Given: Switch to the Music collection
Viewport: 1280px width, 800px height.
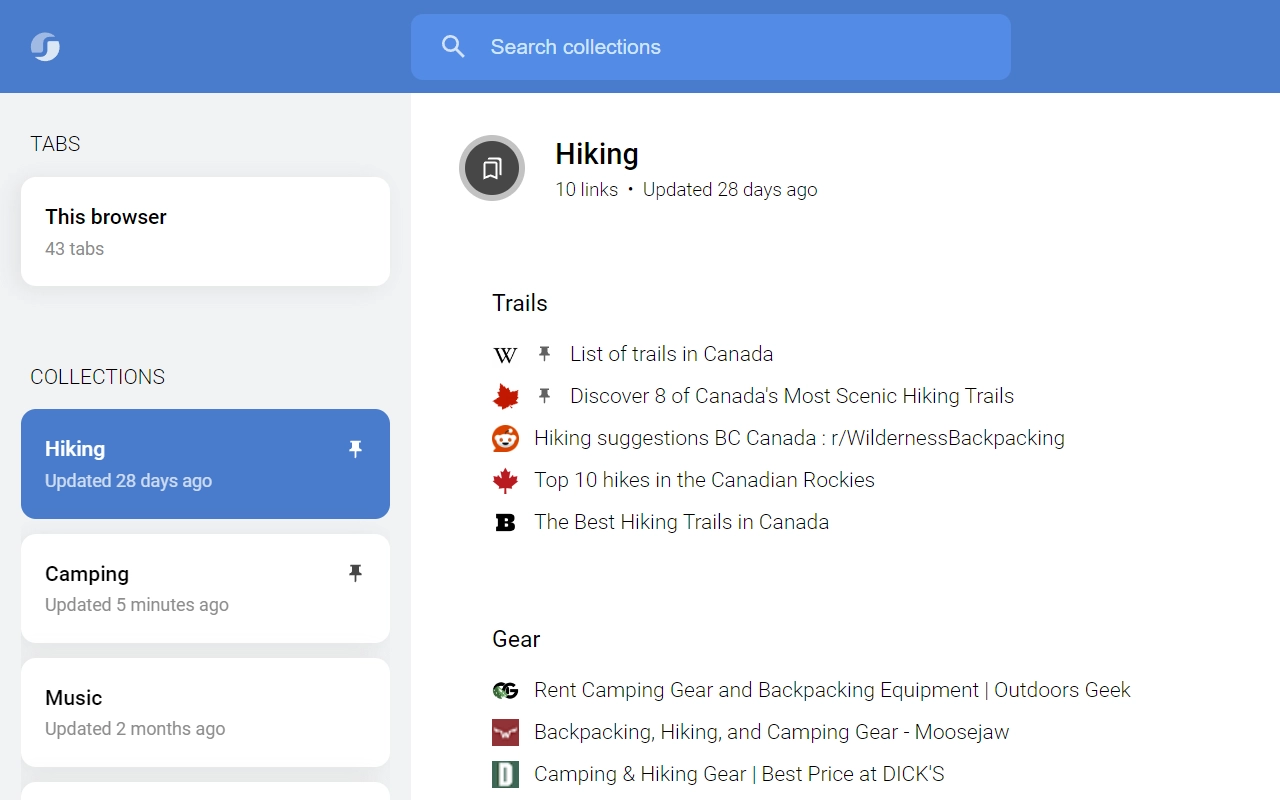Looking at the screenshot, I should pos(205,712).
